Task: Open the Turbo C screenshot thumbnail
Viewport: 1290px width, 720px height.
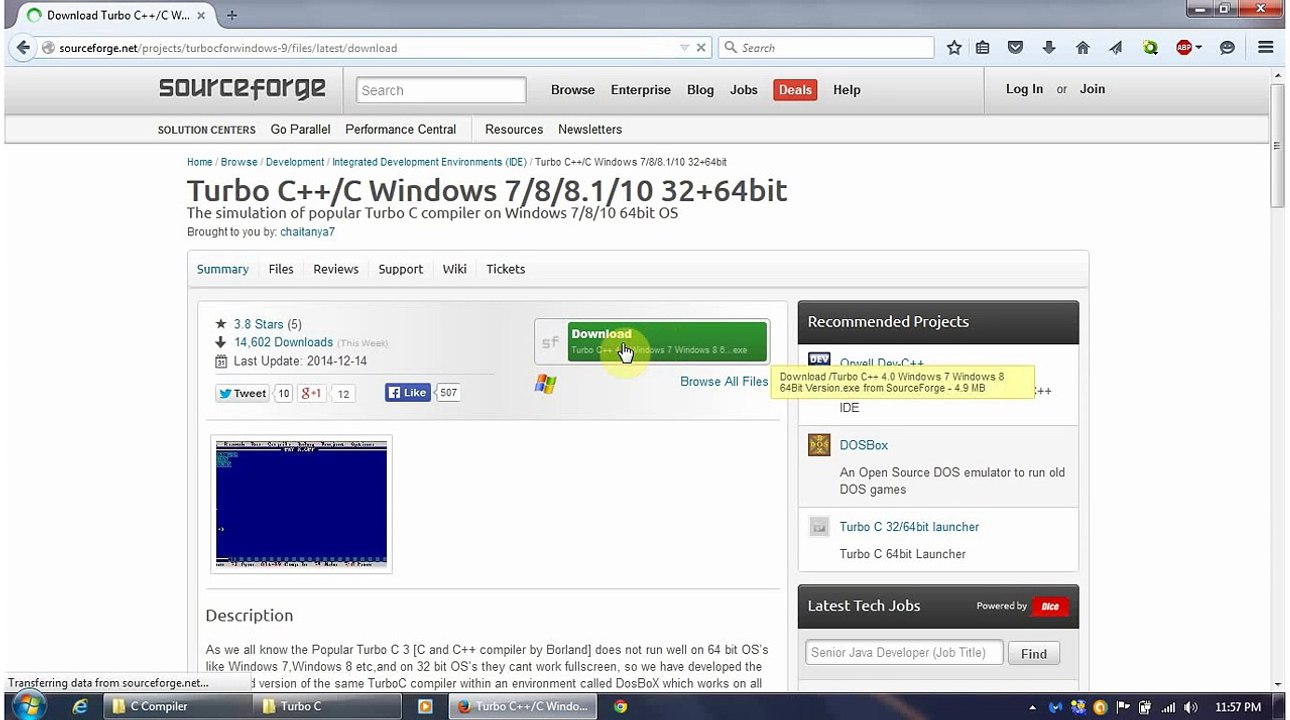Action: [301, 504]
